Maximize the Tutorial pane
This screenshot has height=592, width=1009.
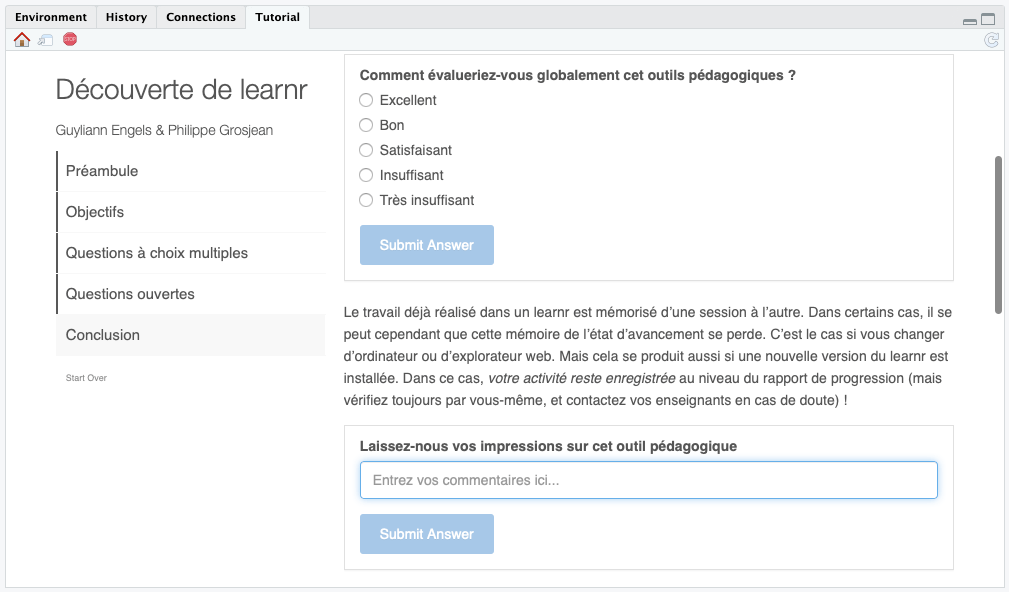(x=988, y=19)
